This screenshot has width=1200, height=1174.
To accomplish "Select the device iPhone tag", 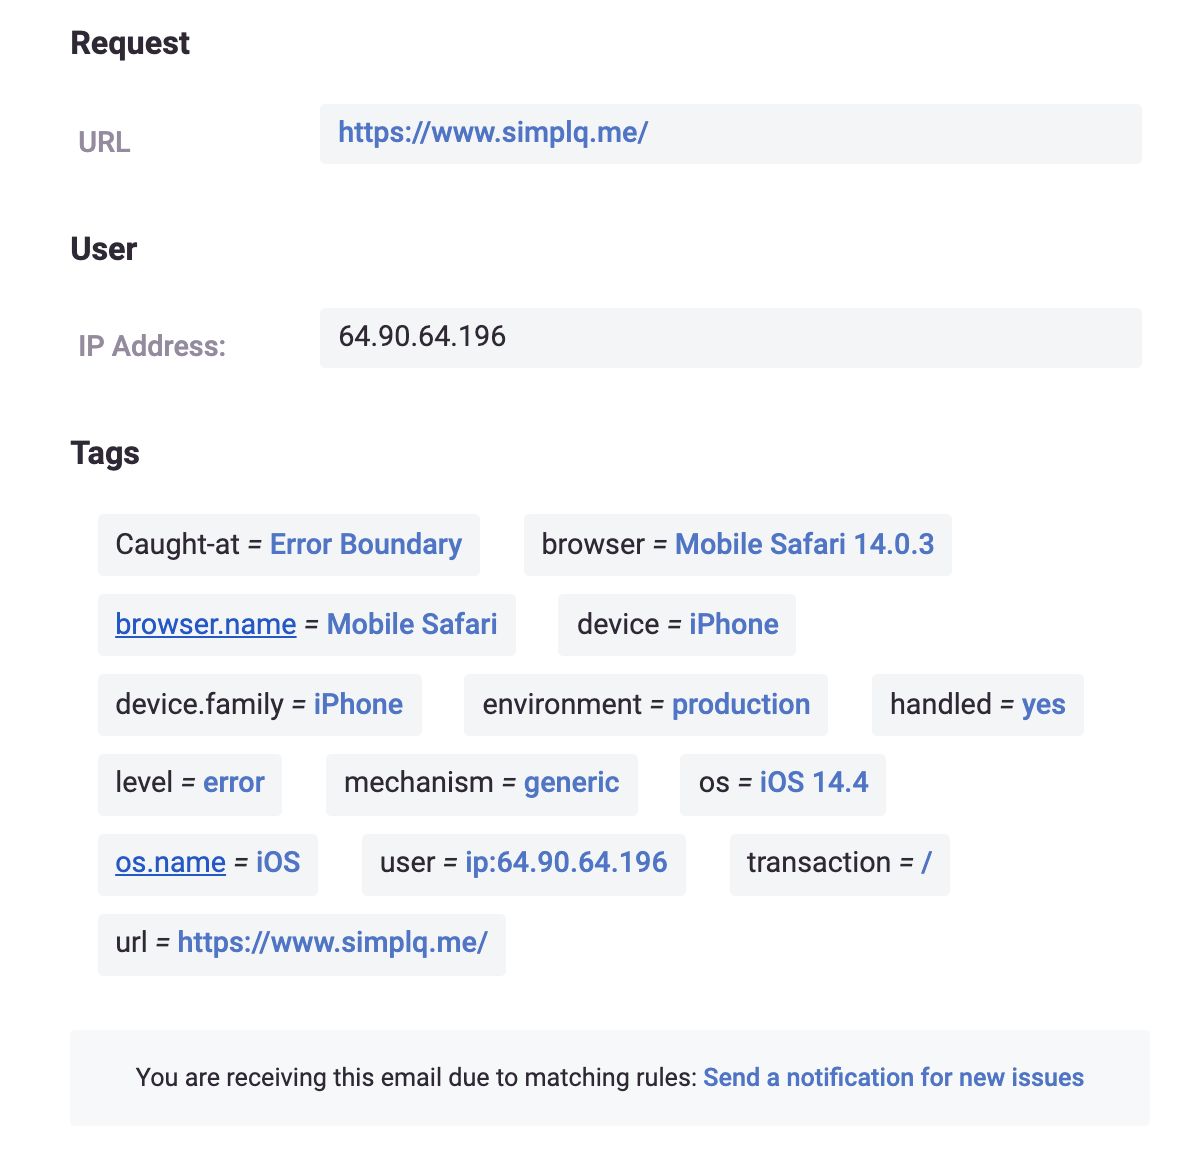I will pos(676,624).
